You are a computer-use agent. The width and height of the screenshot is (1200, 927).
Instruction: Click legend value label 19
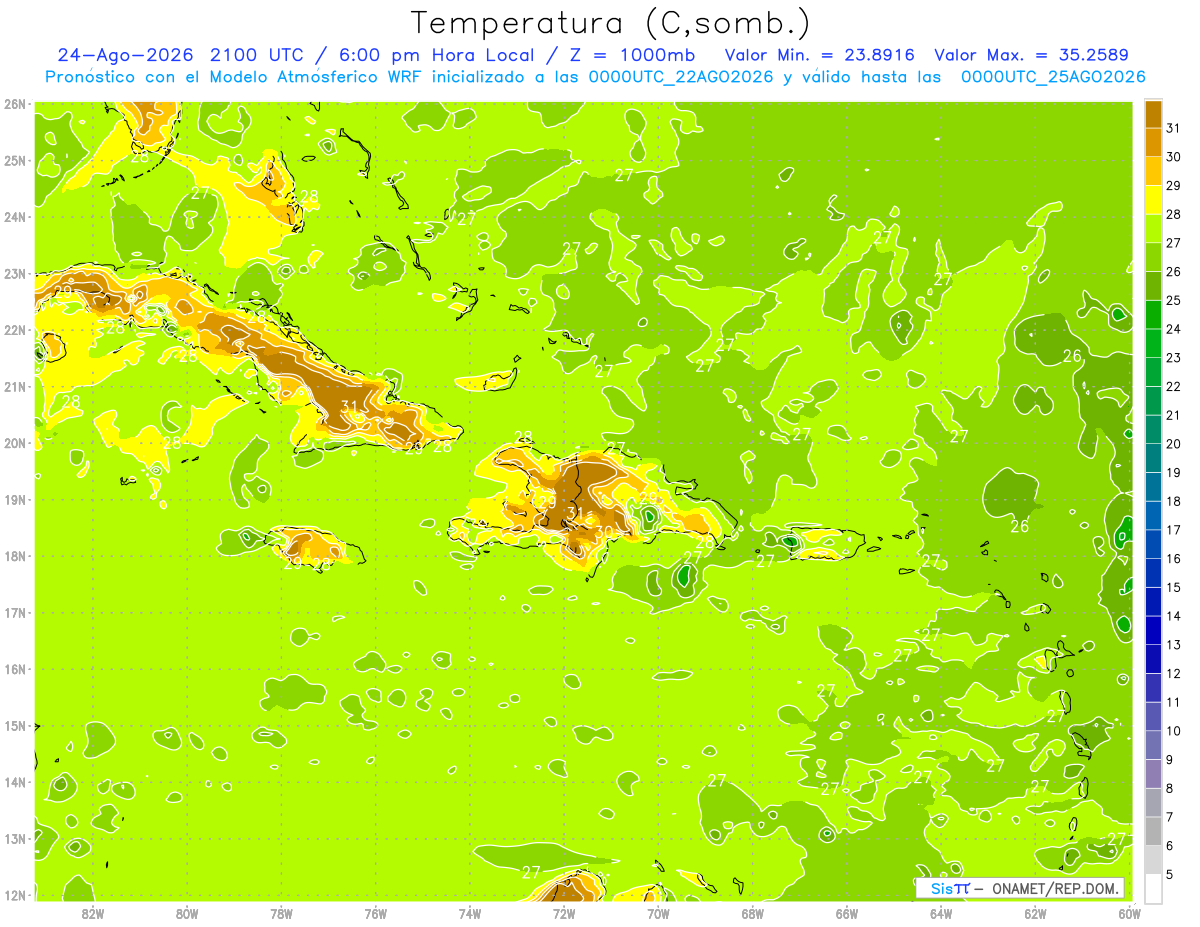tap(1173, 473)
